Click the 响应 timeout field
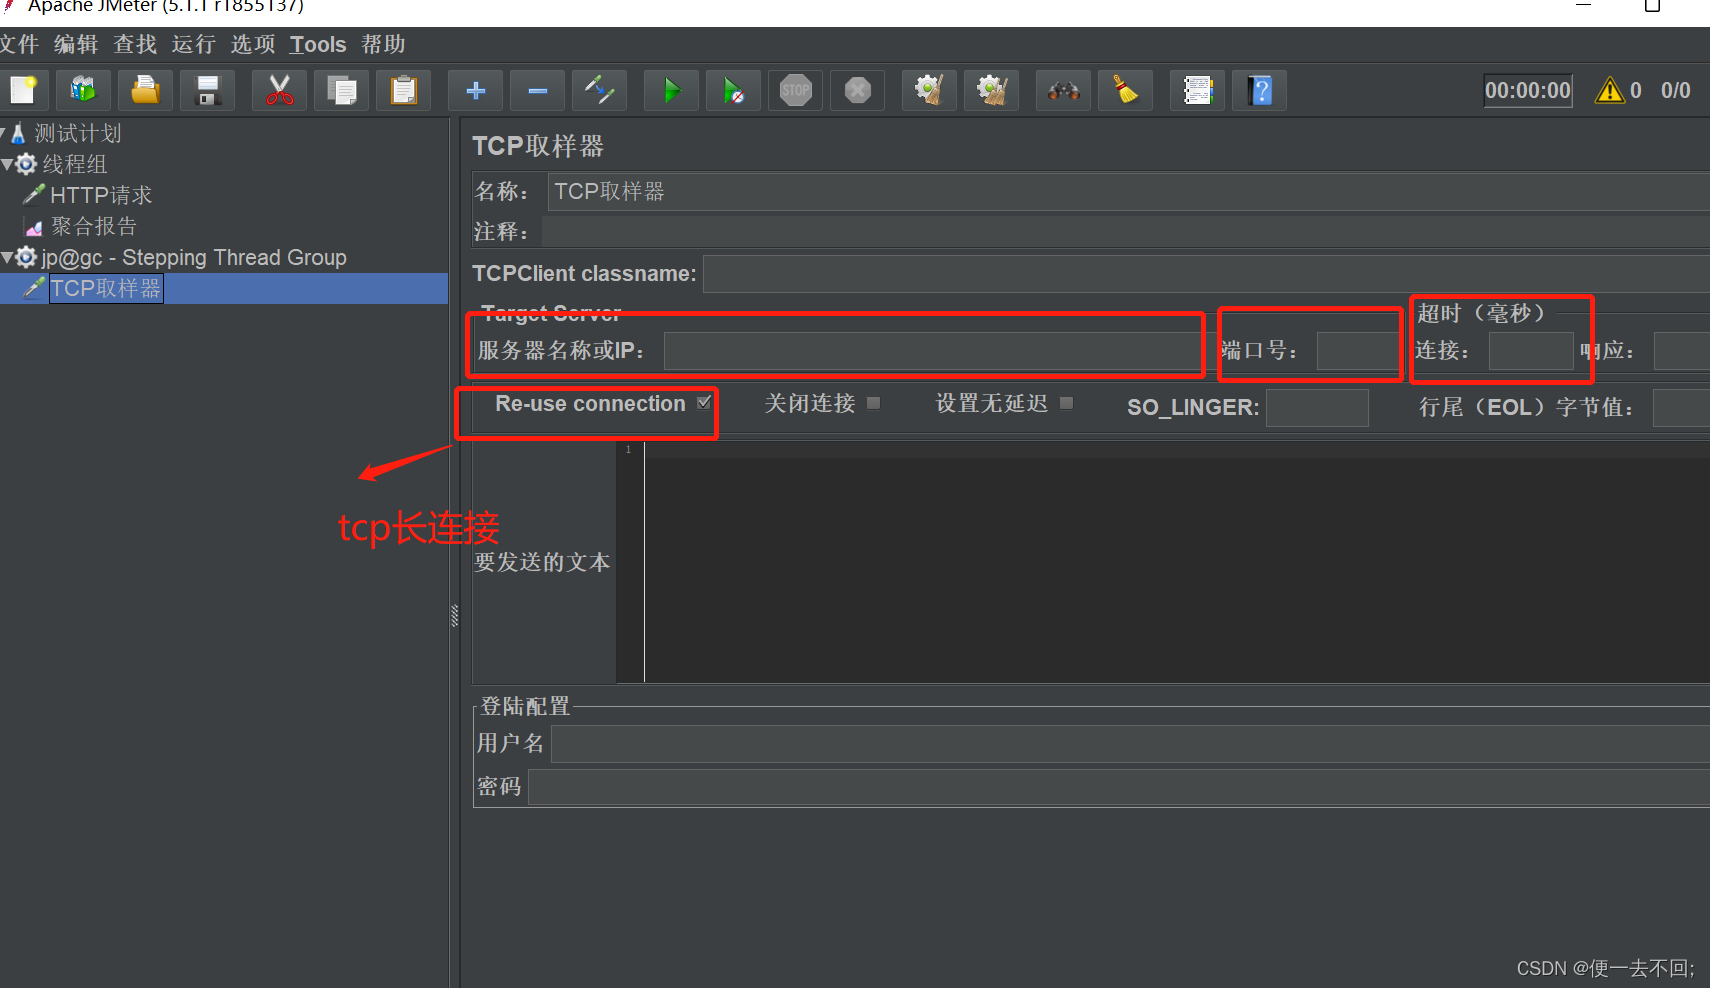The image size is (1710, 988). pyautogui.click(x=1682, y=351)
